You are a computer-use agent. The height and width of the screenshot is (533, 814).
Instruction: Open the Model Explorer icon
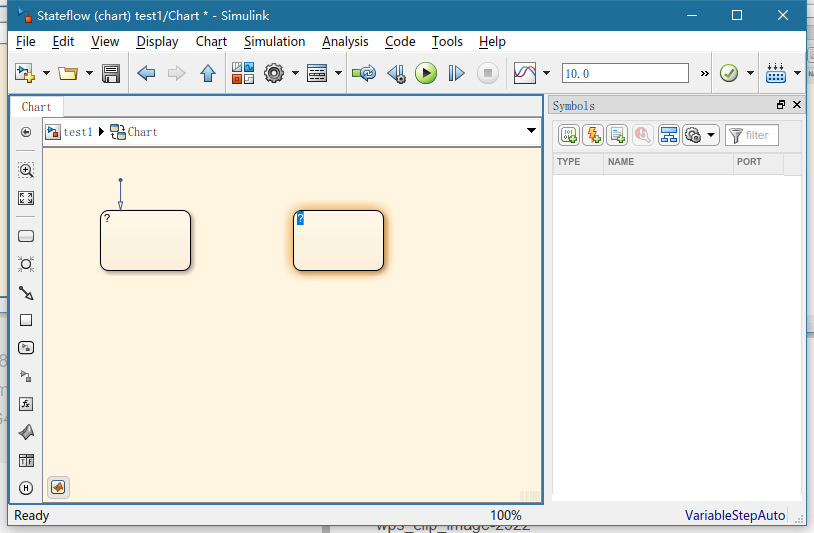317,73
